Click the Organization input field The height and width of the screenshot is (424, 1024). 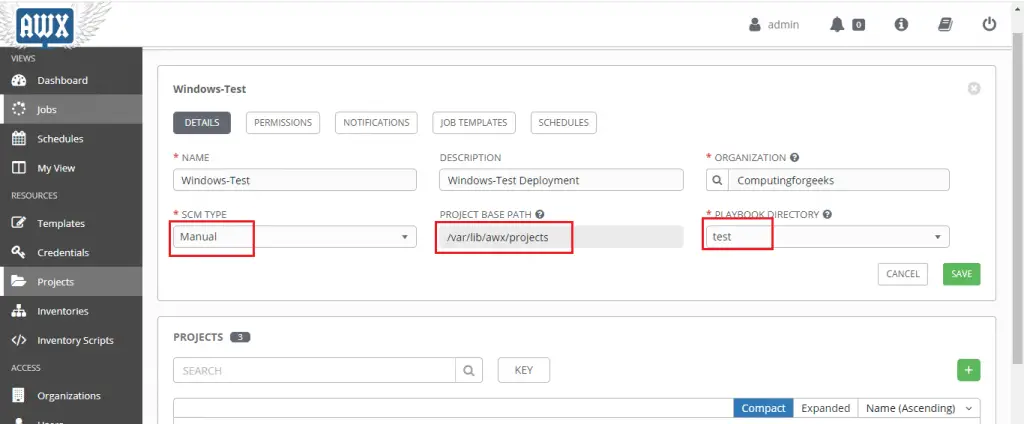point(839,180)
